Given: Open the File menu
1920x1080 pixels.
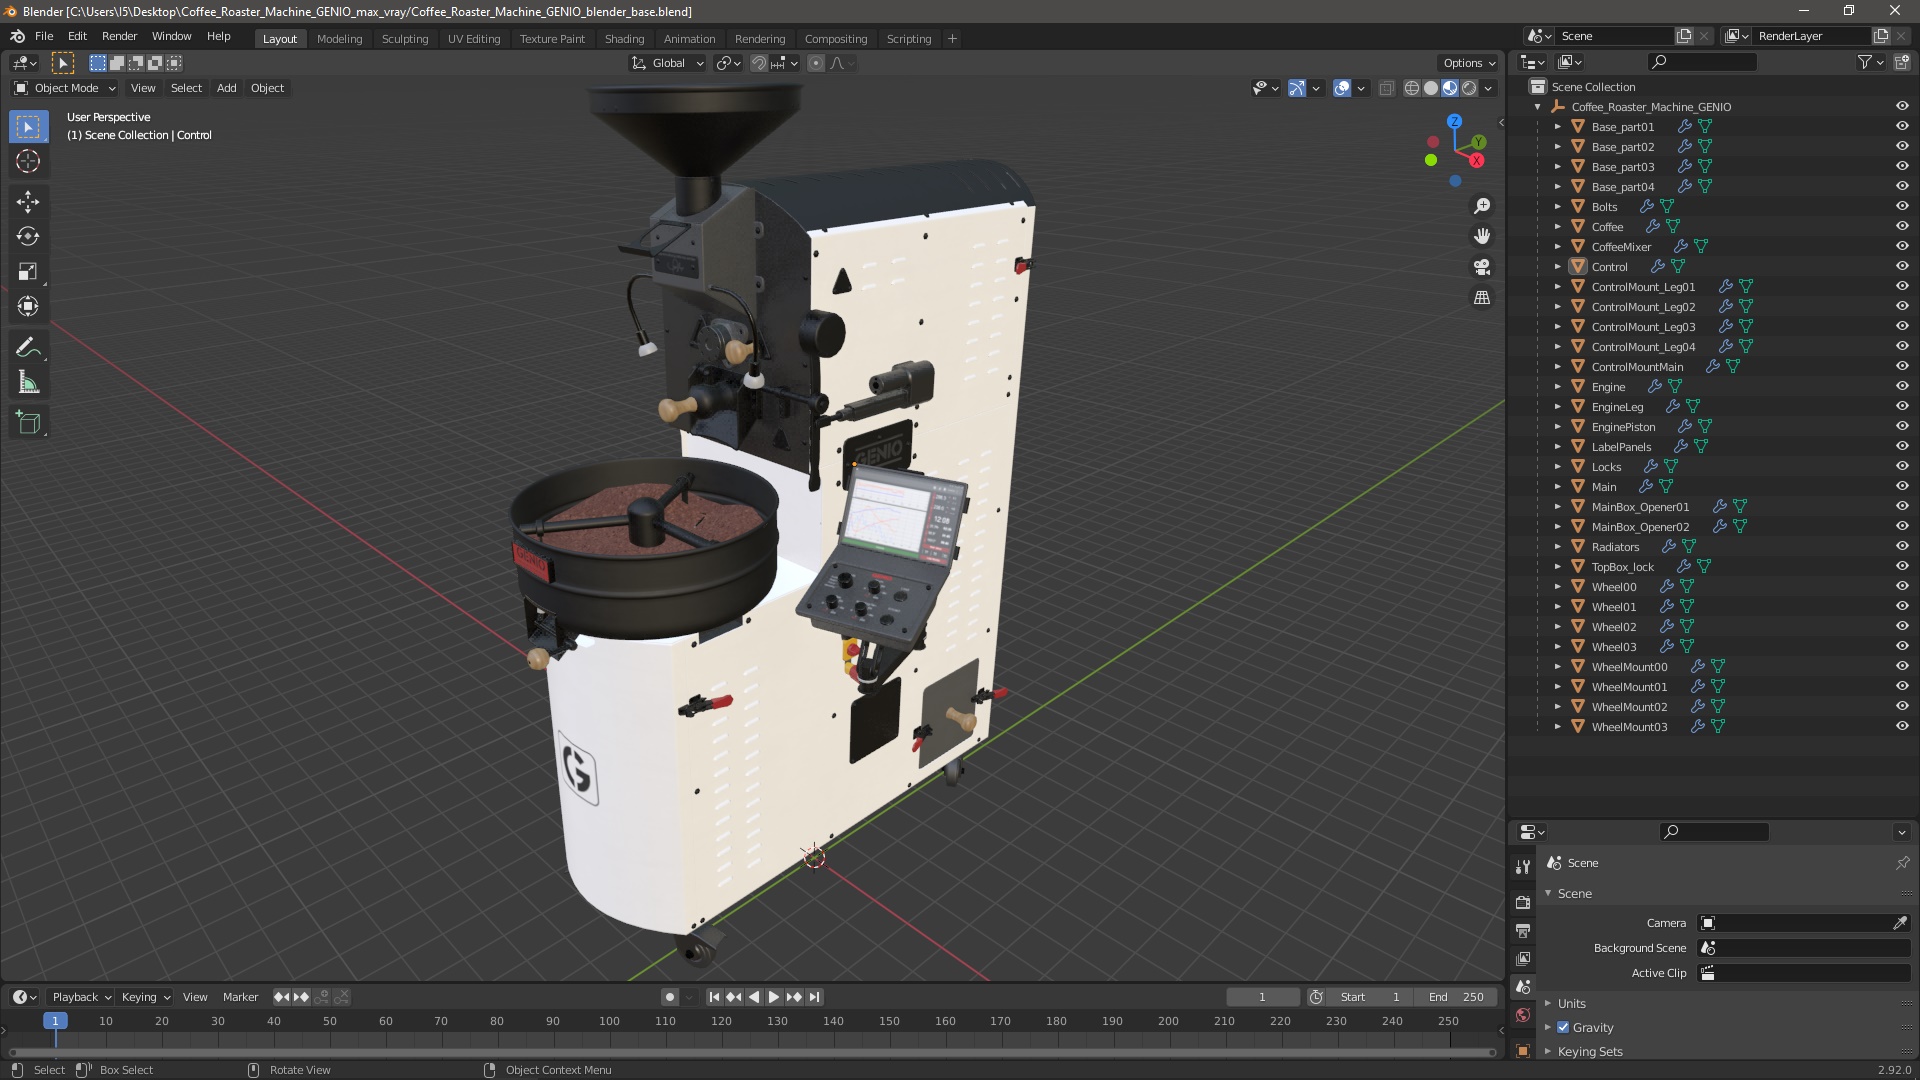Looking at the screenshot, I should point(44,36).
